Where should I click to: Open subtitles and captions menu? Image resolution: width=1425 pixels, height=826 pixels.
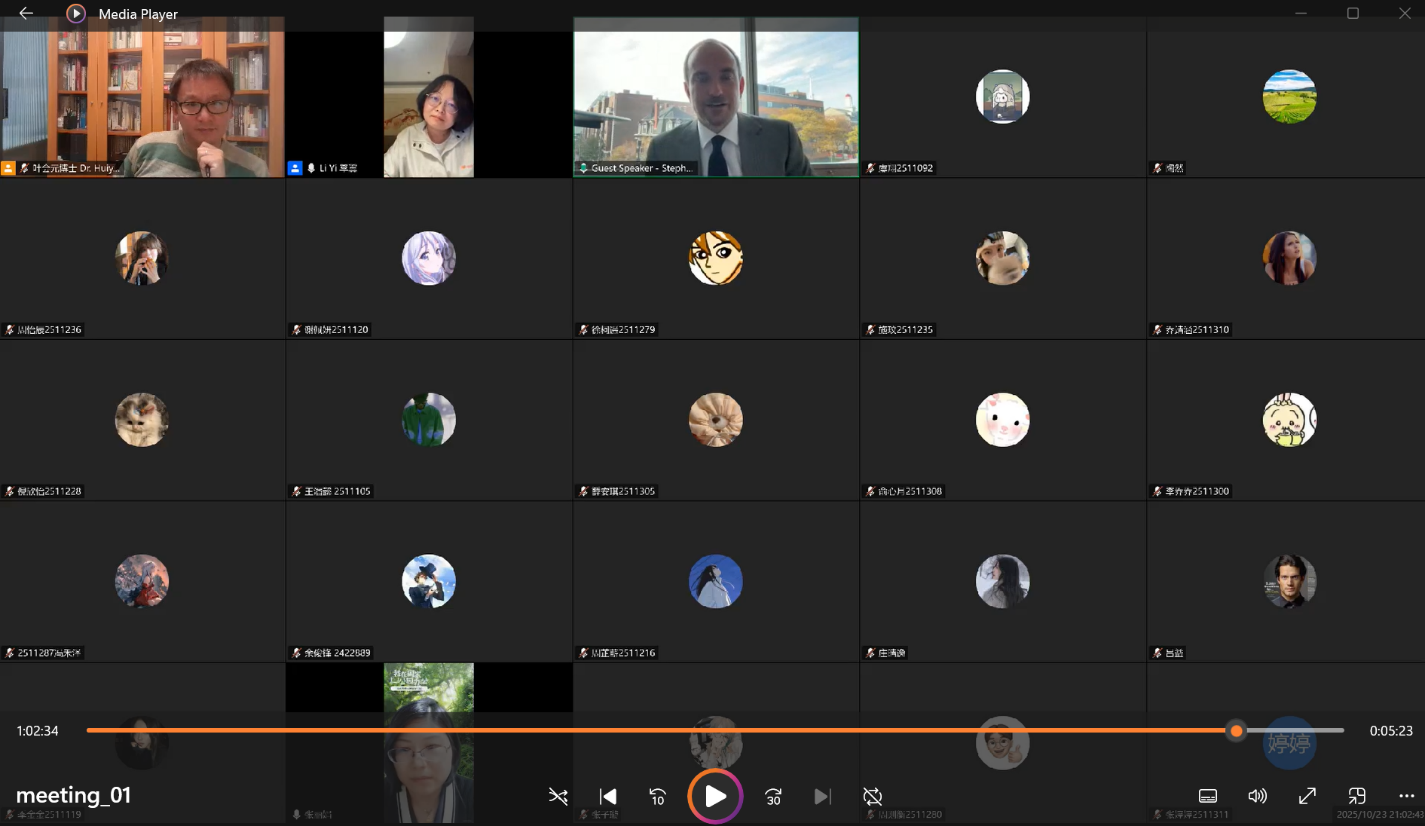(1208, 796)
